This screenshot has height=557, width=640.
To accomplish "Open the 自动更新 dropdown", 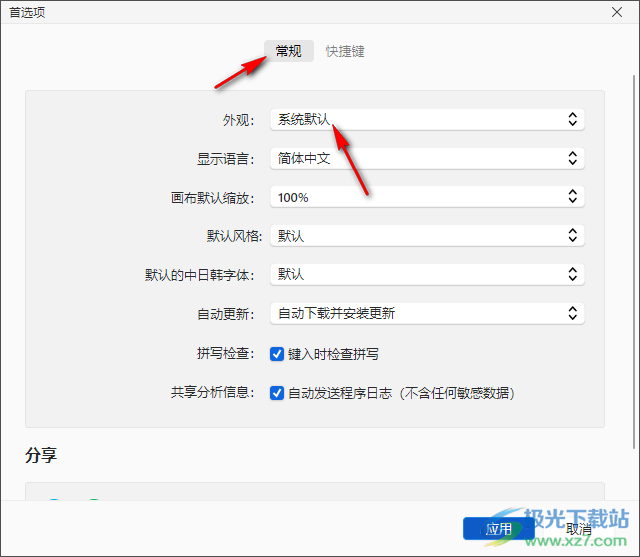I will point(427,313).
